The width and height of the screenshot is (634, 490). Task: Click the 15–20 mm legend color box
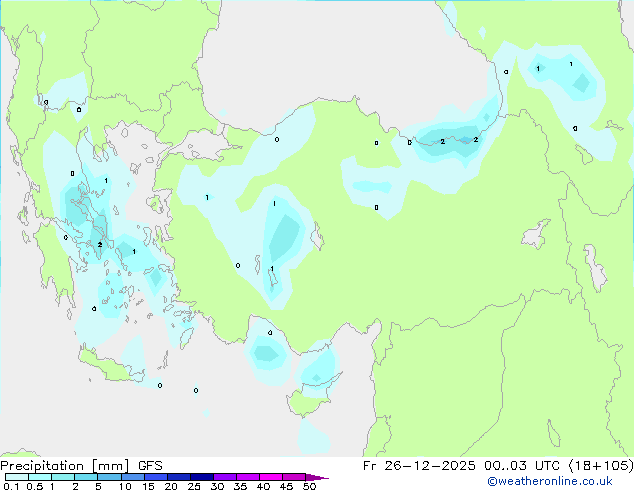pos(156,477)
